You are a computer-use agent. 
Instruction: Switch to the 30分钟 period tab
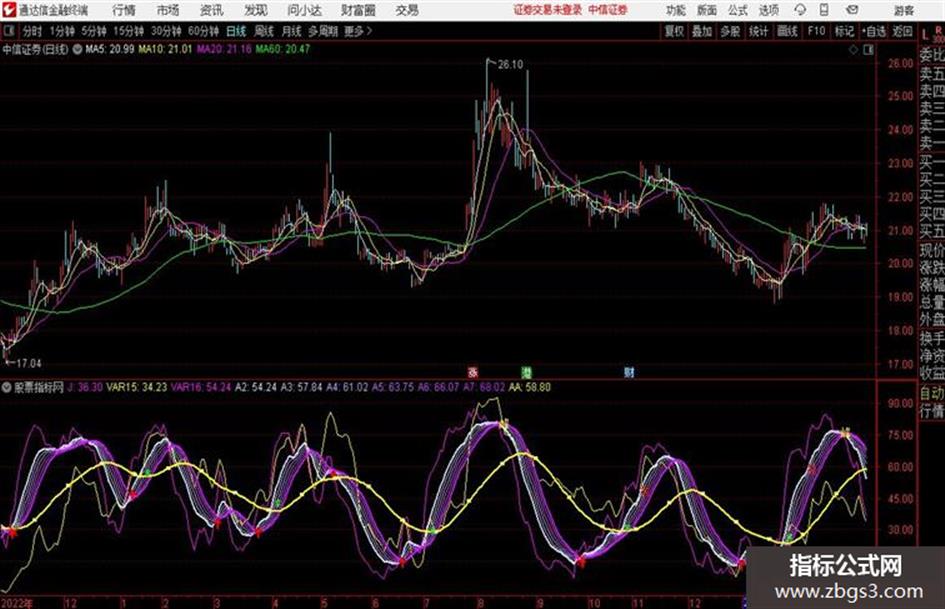(166, 31)
